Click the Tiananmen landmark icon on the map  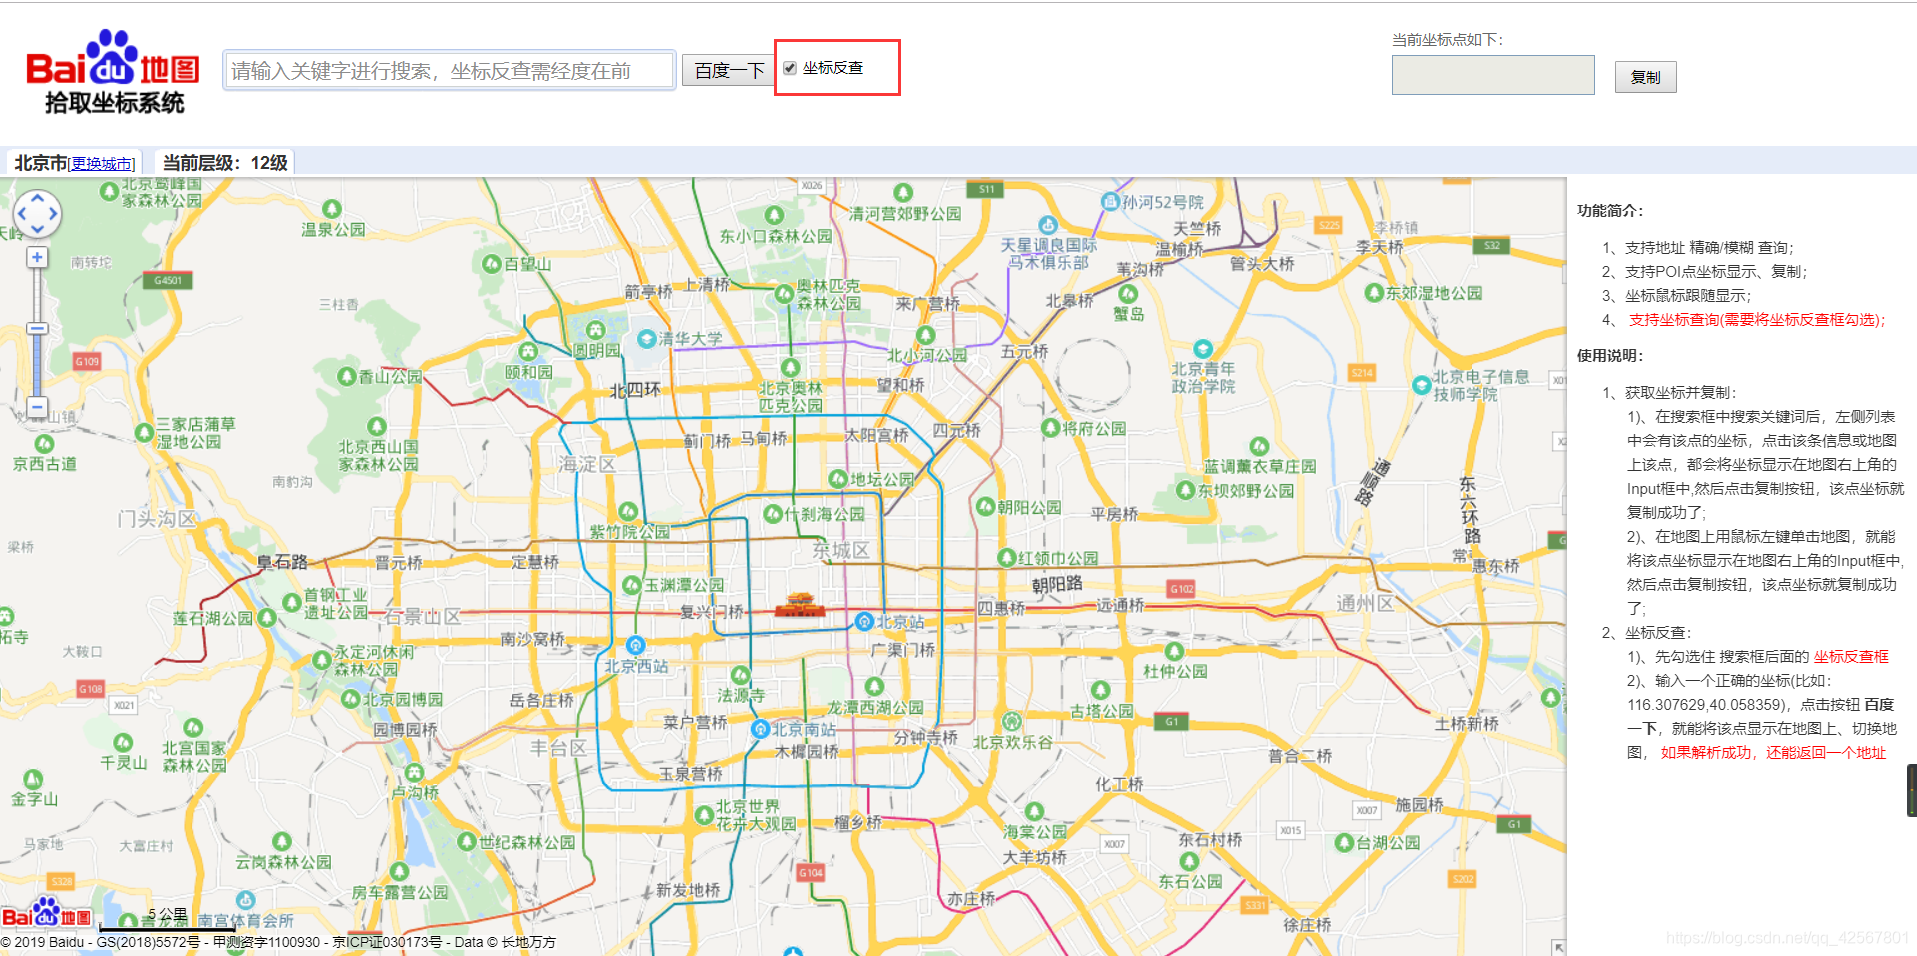[800, 604]
